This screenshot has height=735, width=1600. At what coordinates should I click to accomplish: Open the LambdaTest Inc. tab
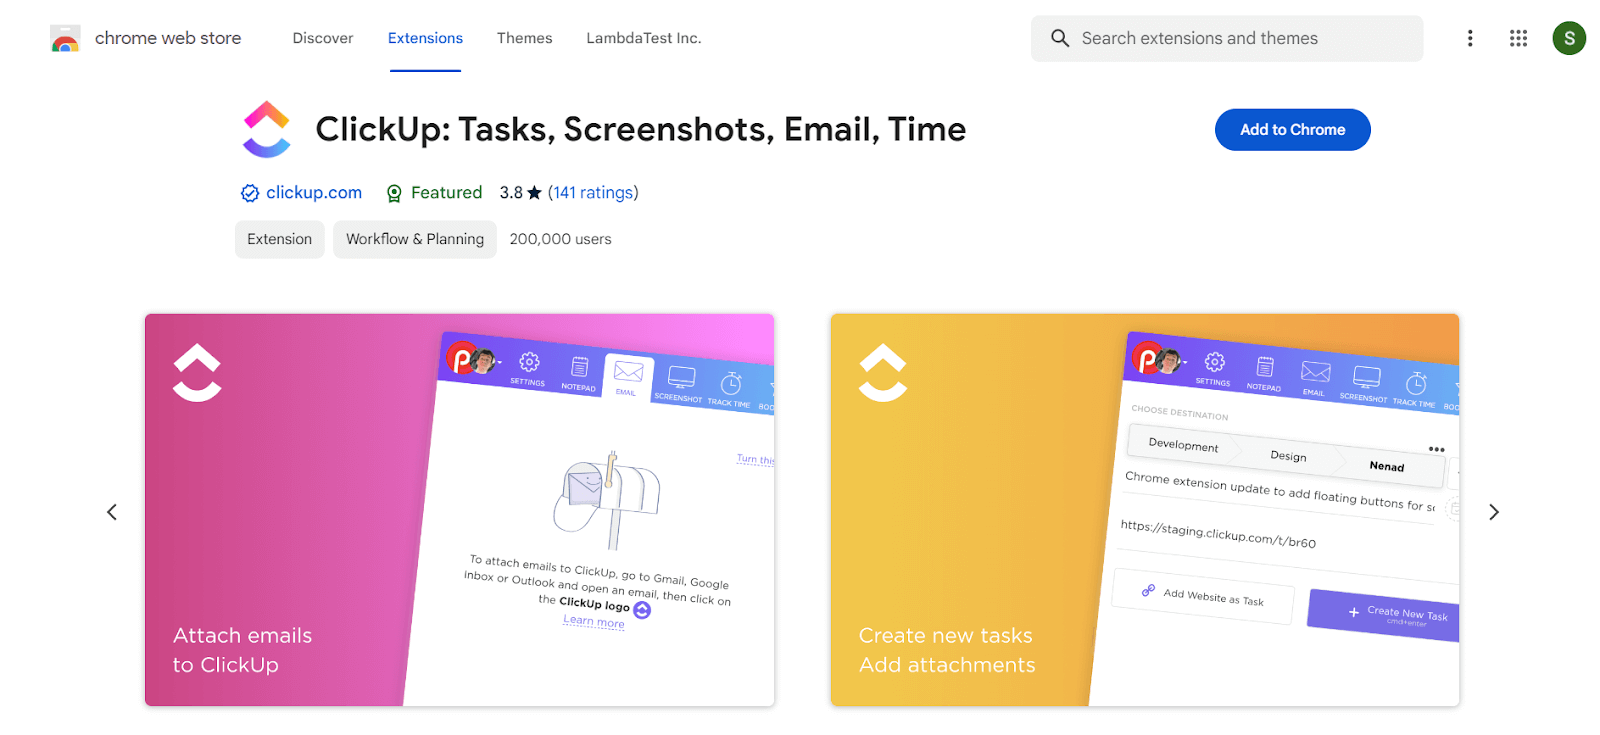point(644,38)
